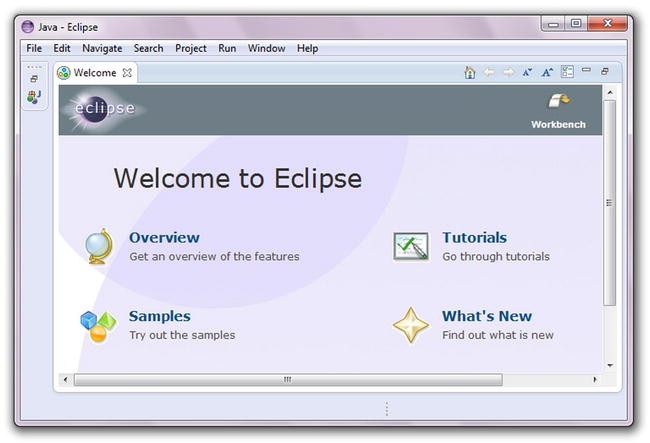Reduce the welcome page font size
Screen dimensions: 650x443
527,73
